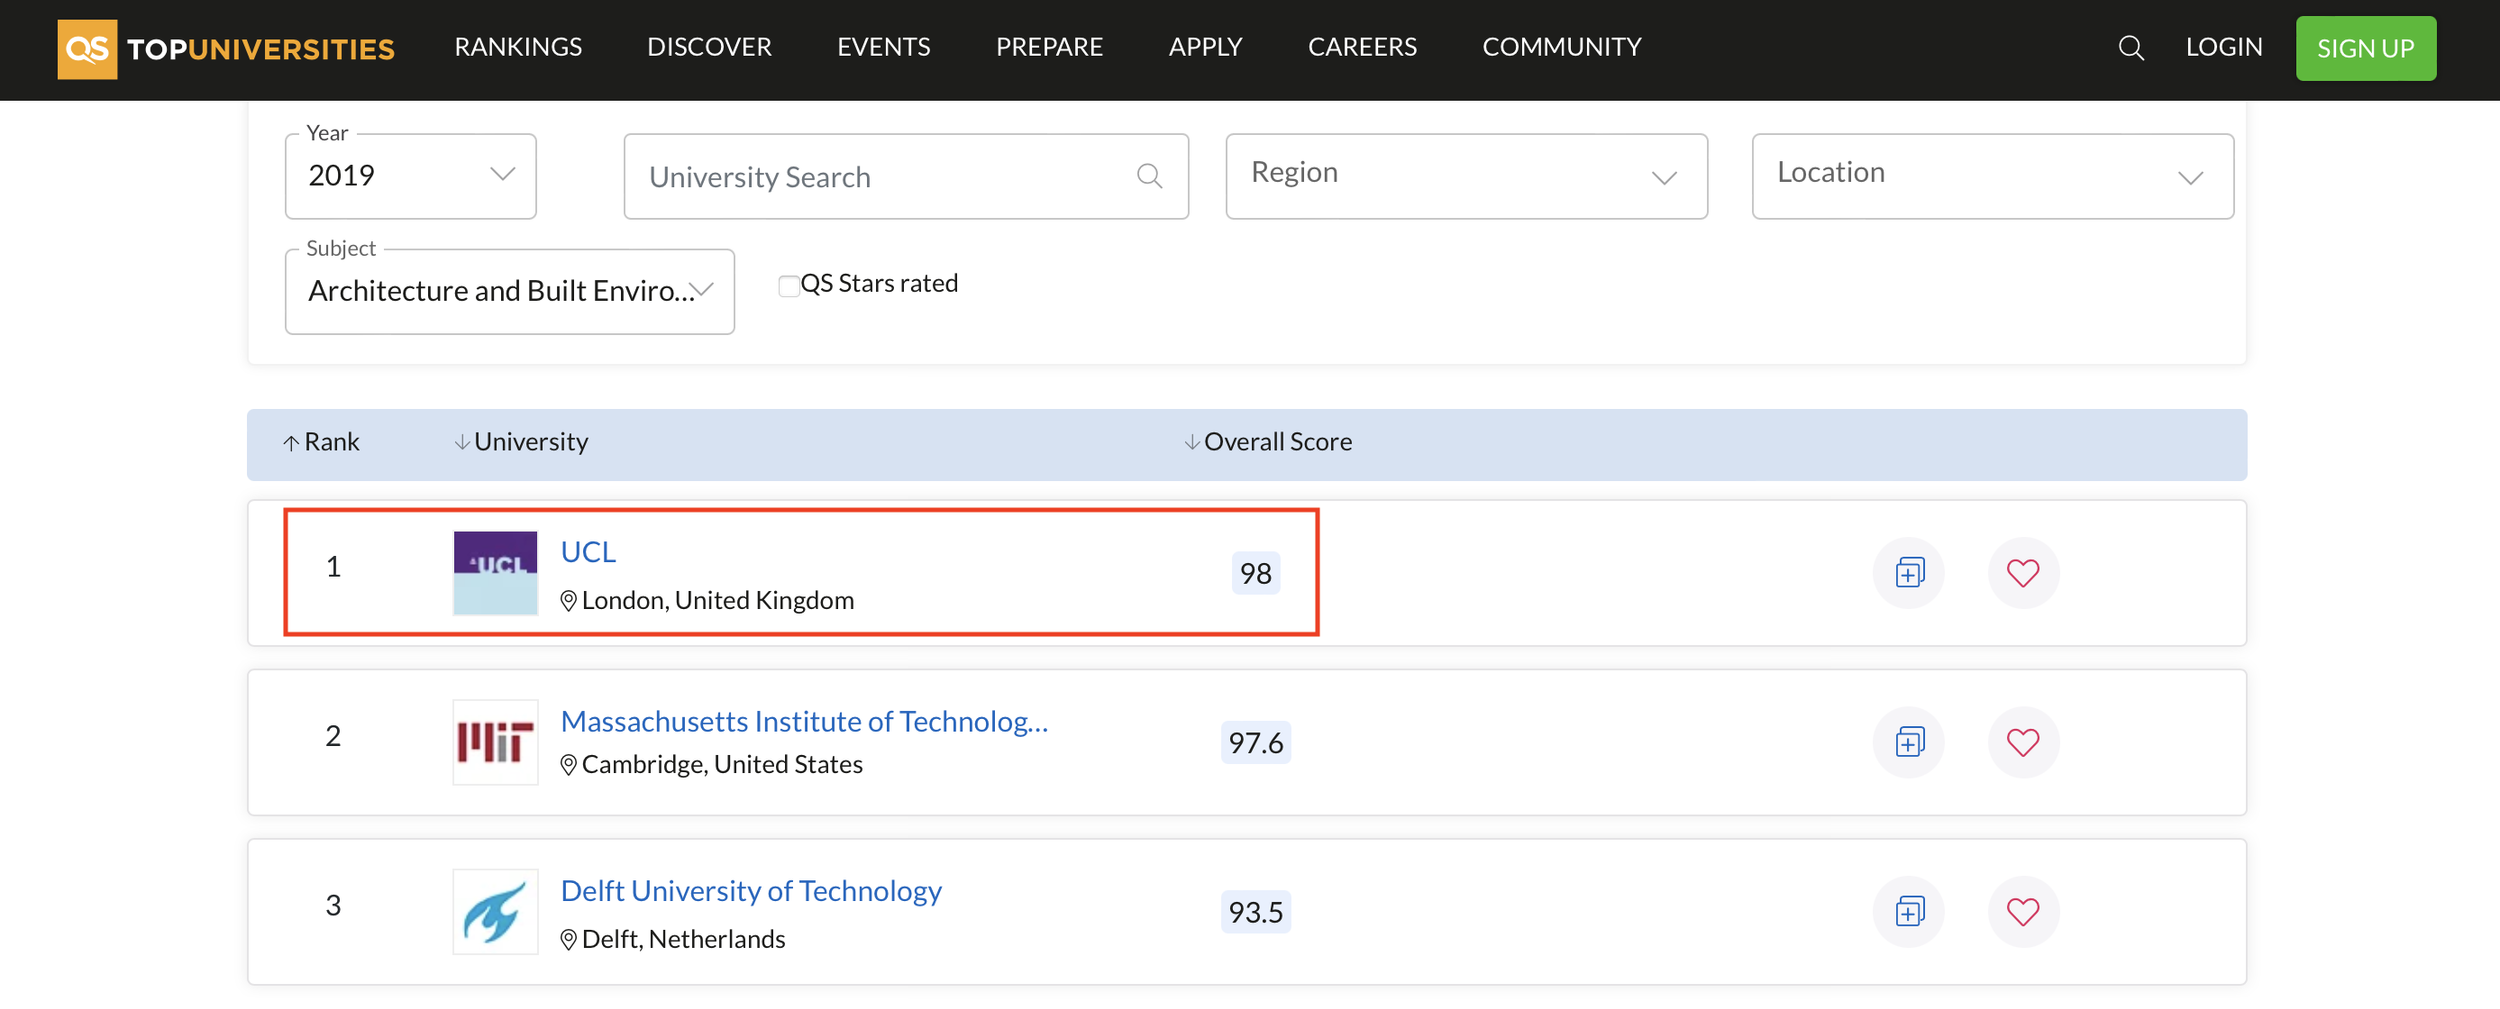The width and height of the screenshot is (2500, 1009).
Task: Open the RANKINGS menu
Action: click(518, 47)
